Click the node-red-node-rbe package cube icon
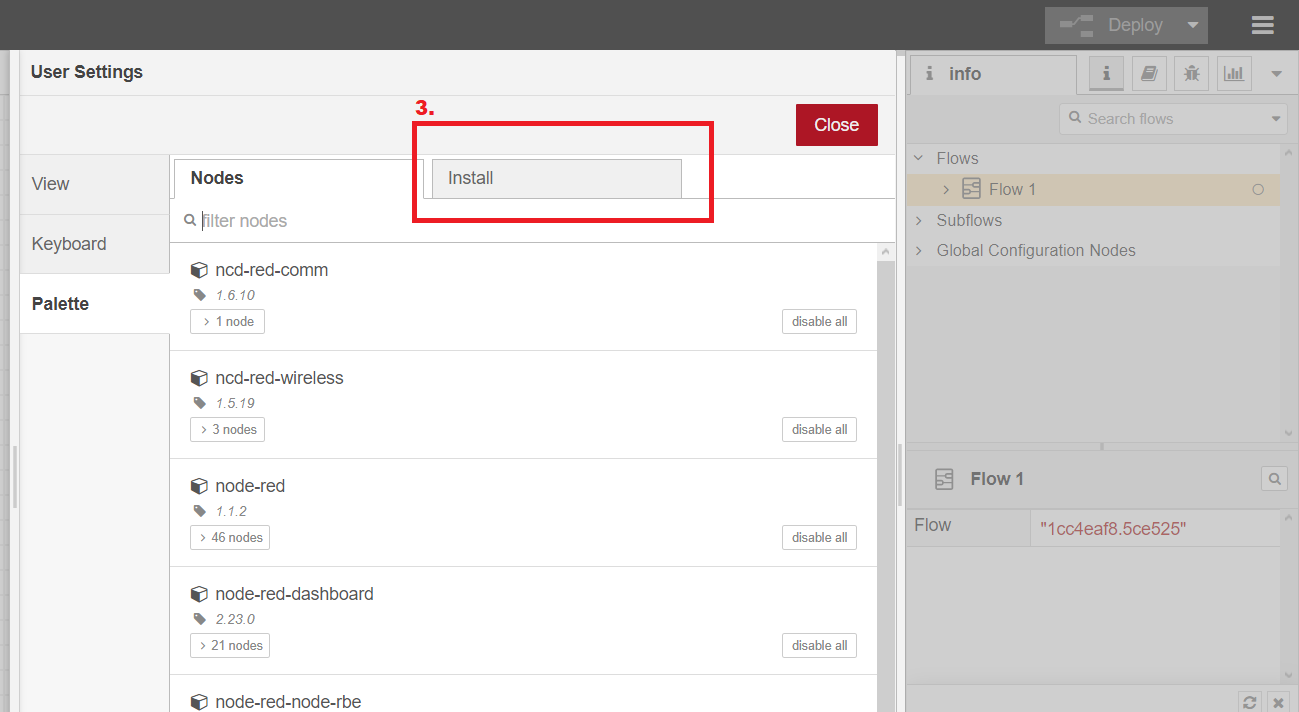This screenshot has width=1299, height=712. point(199,702)
